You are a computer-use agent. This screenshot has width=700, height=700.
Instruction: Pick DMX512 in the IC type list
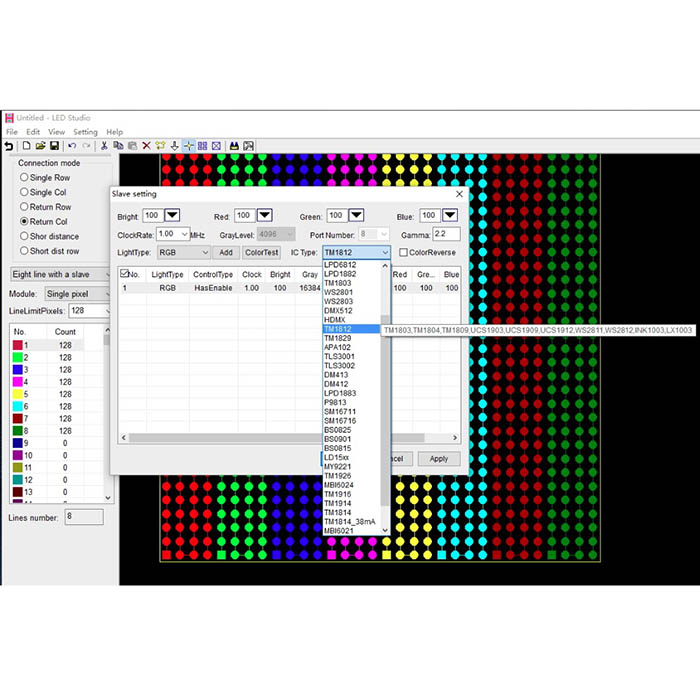(351, 310)
